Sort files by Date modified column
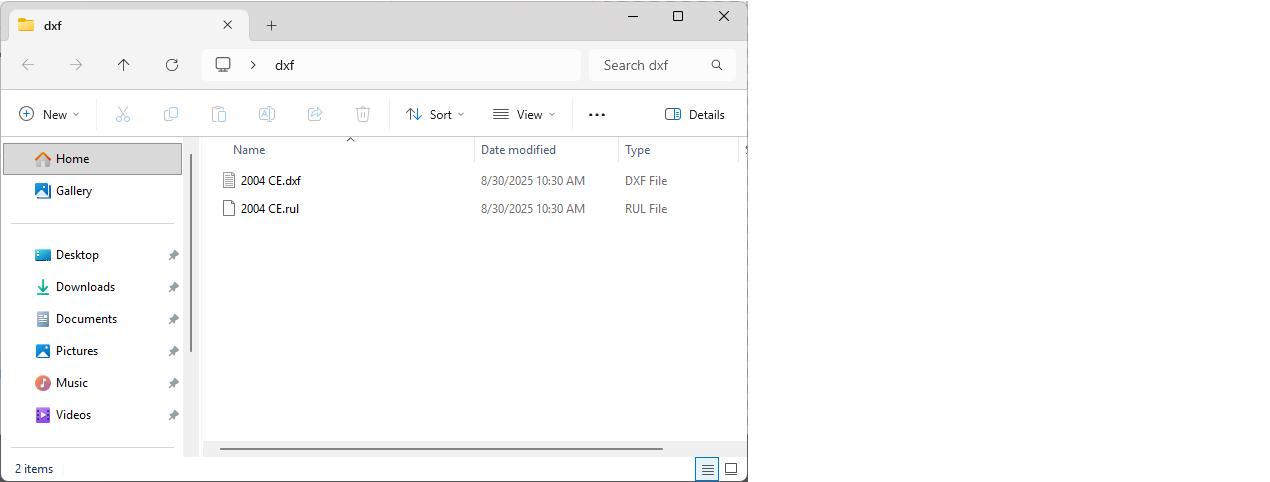 coord(518,150)
